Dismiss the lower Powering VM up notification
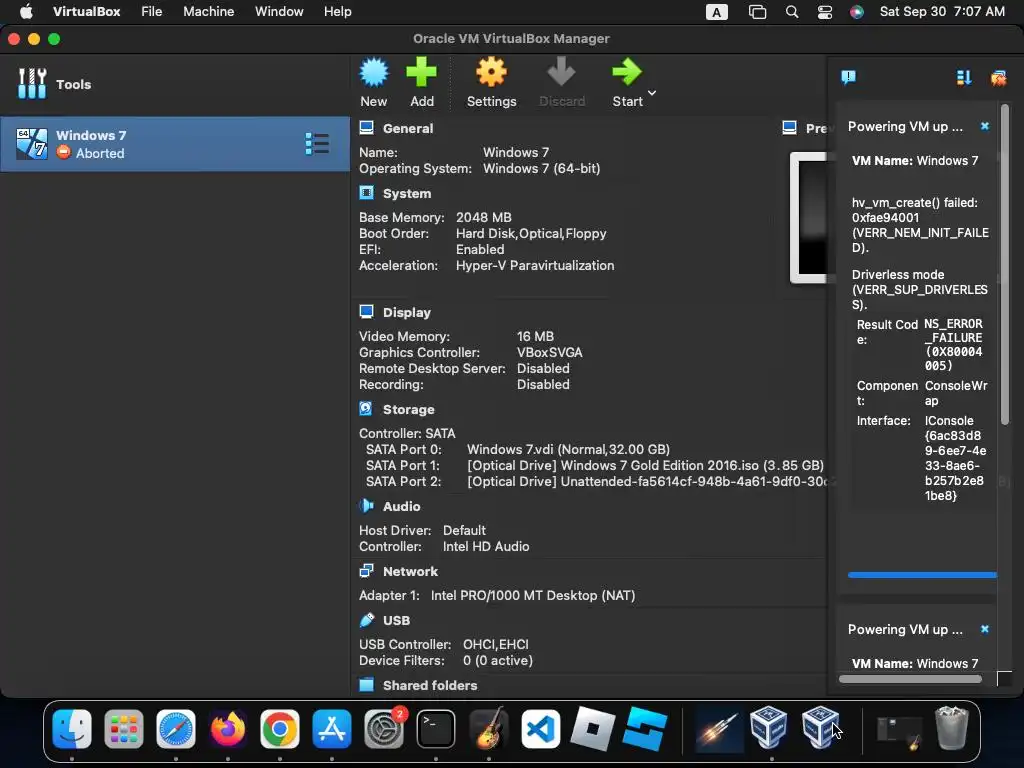This screenshot has height=768, width=1024. tap(985, 629)
